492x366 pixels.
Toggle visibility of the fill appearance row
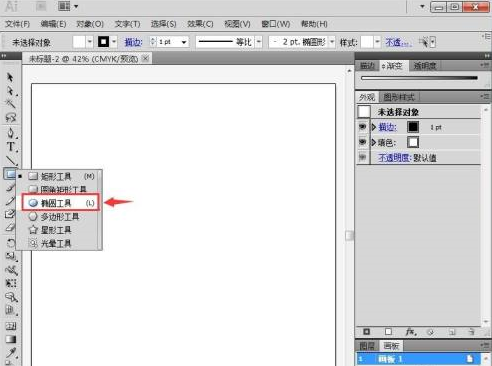(363, 142)
